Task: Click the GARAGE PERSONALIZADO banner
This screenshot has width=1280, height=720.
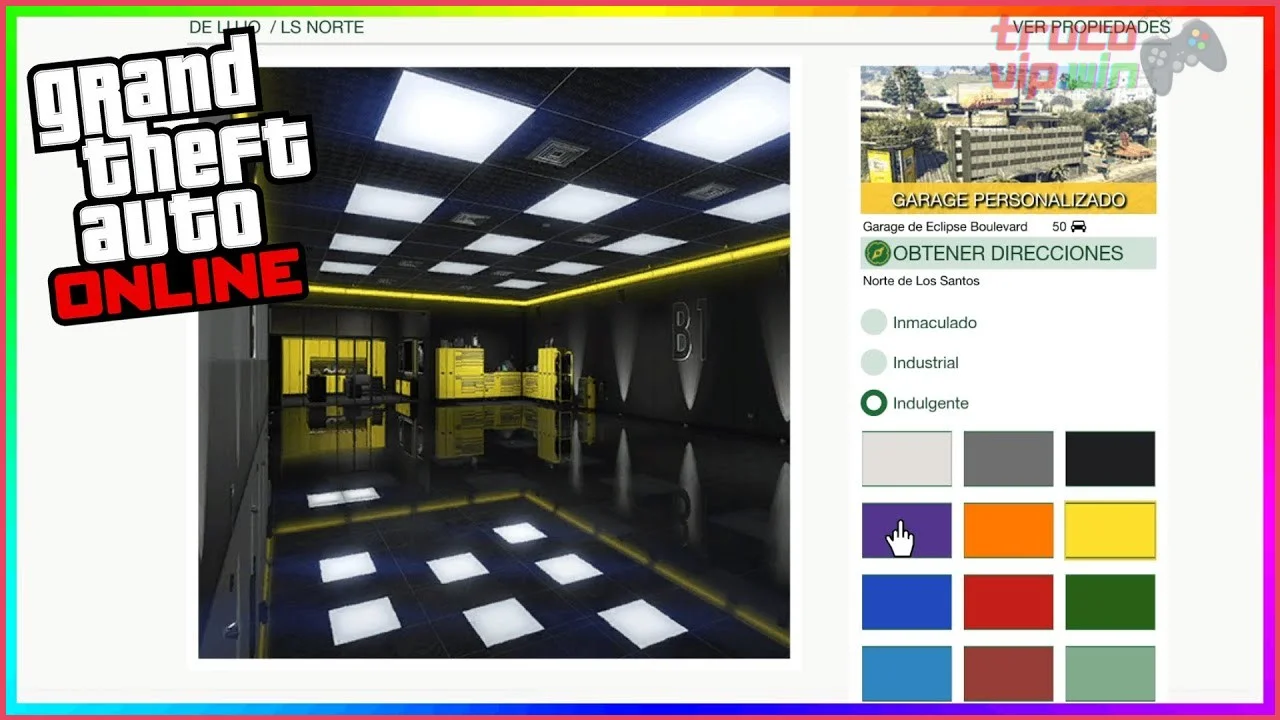Action: coord(1008,199)
